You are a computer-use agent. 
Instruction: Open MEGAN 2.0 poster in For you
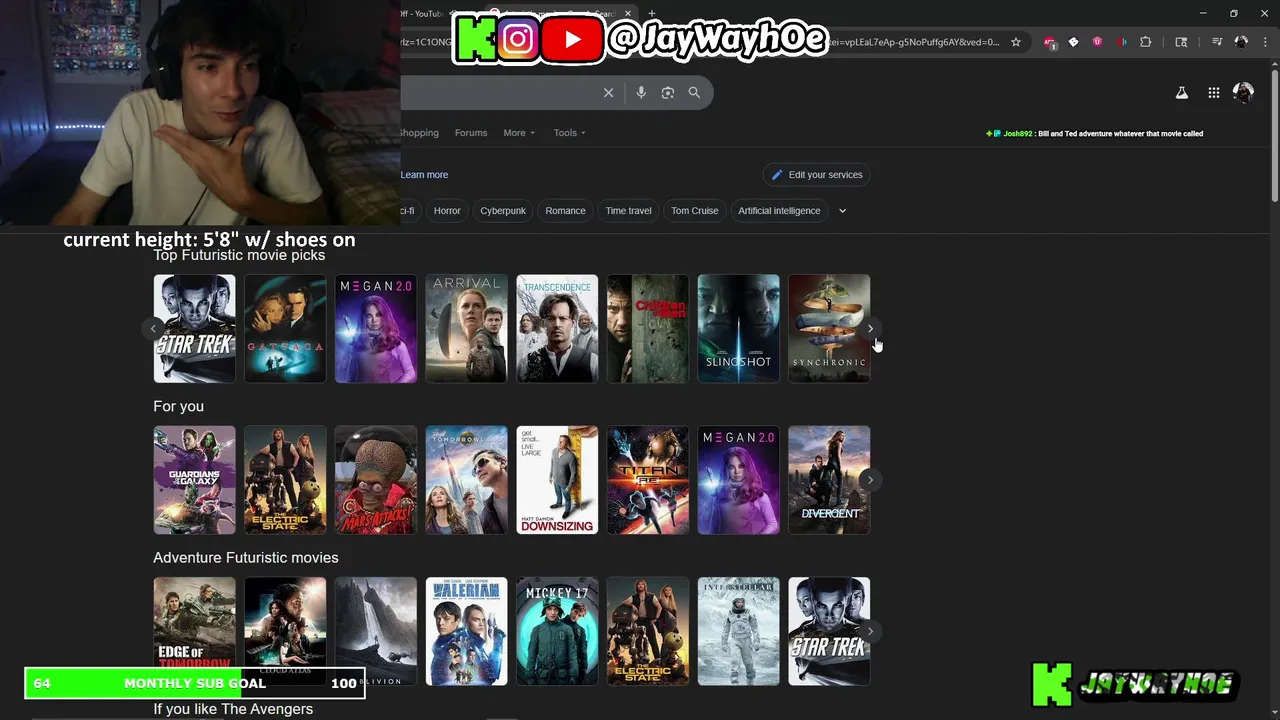point(738,480)
